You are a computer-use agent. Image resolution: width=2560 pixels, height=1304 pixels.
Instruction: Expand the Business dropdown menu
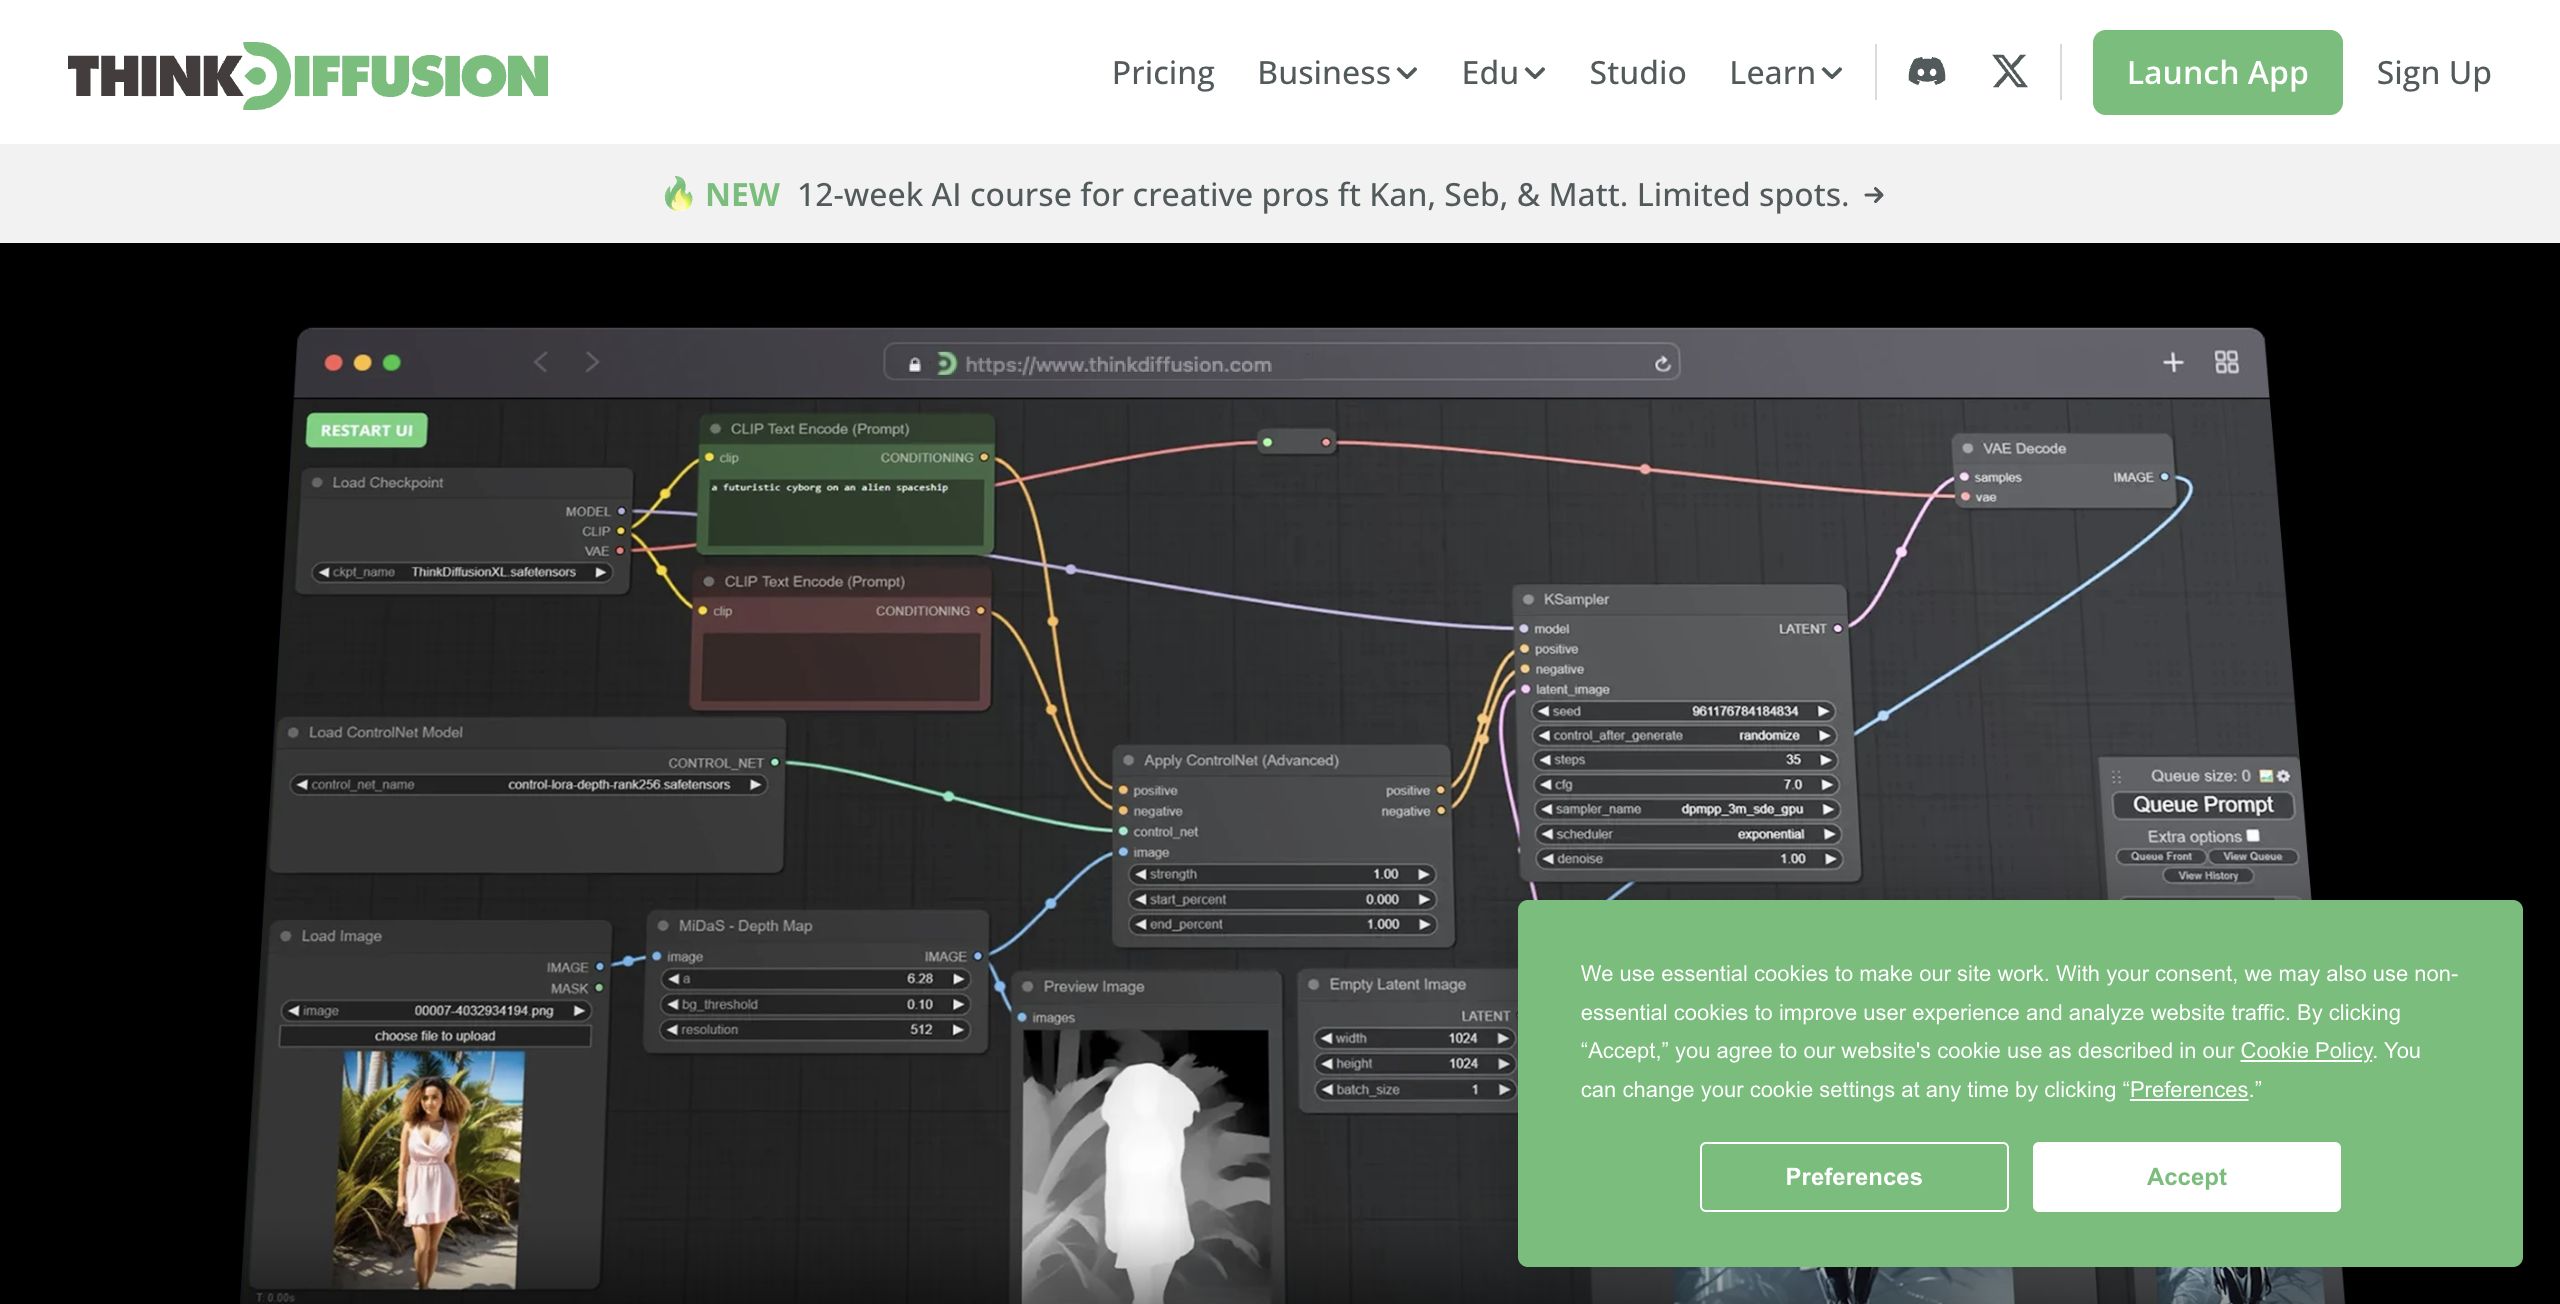click(1336, 73)
